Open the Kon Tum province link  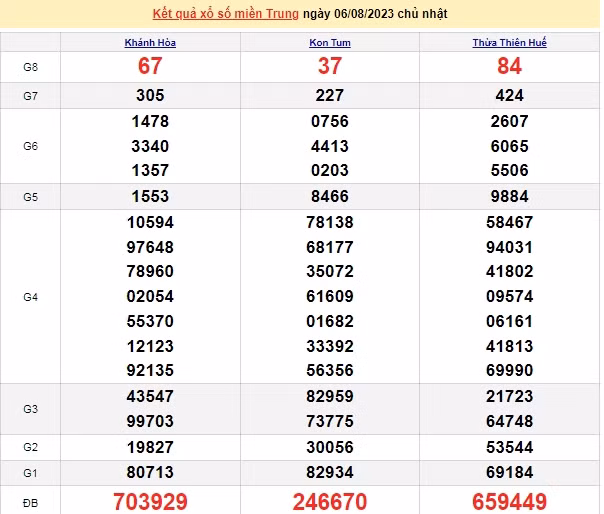(x=329, y=43)
